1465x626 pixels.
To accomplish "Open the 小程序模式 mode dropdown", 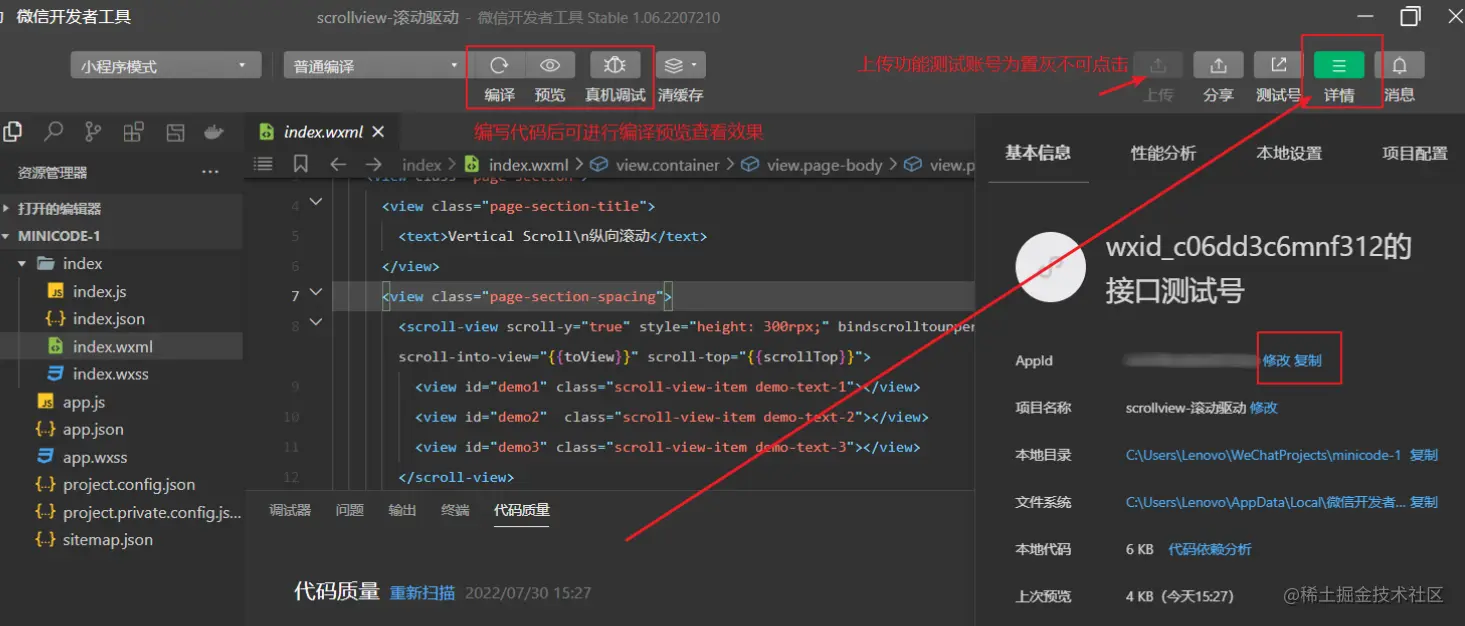I will [165, 66].
